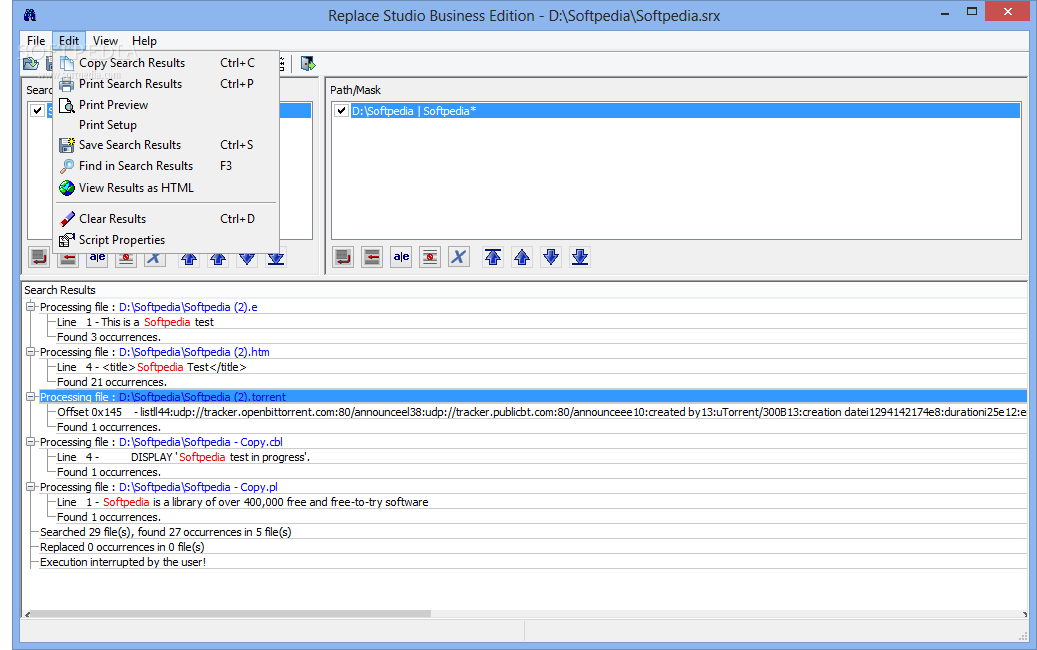The width and height of the screenshot is (1037, 650).
Task: Select Print Preview menu entry
Action: pos(166,104)
